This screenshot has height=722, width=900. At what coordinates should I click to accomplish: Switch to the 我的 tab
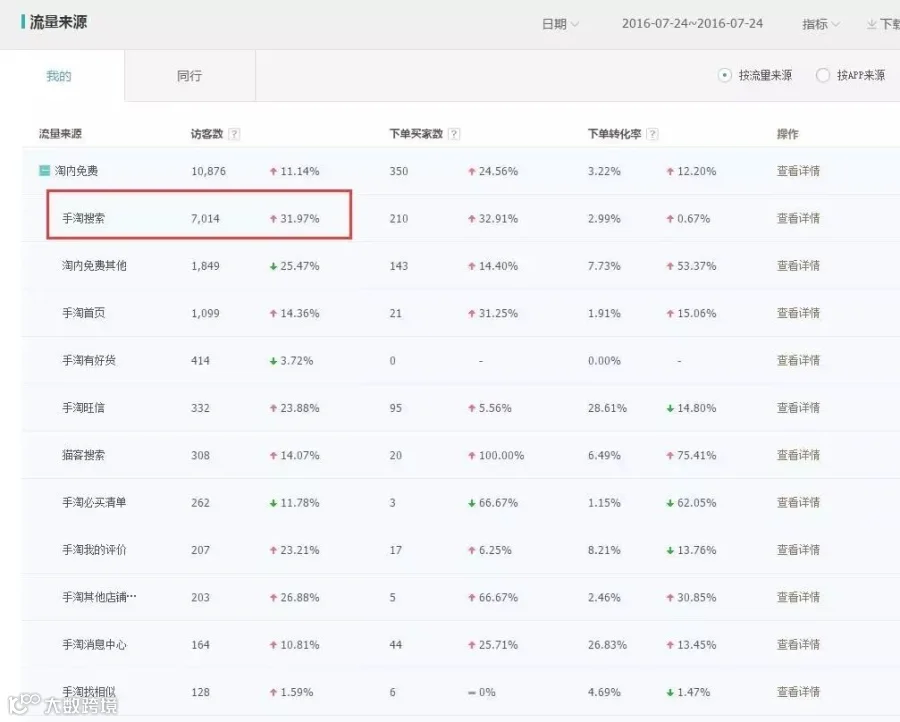coord(59,76)
